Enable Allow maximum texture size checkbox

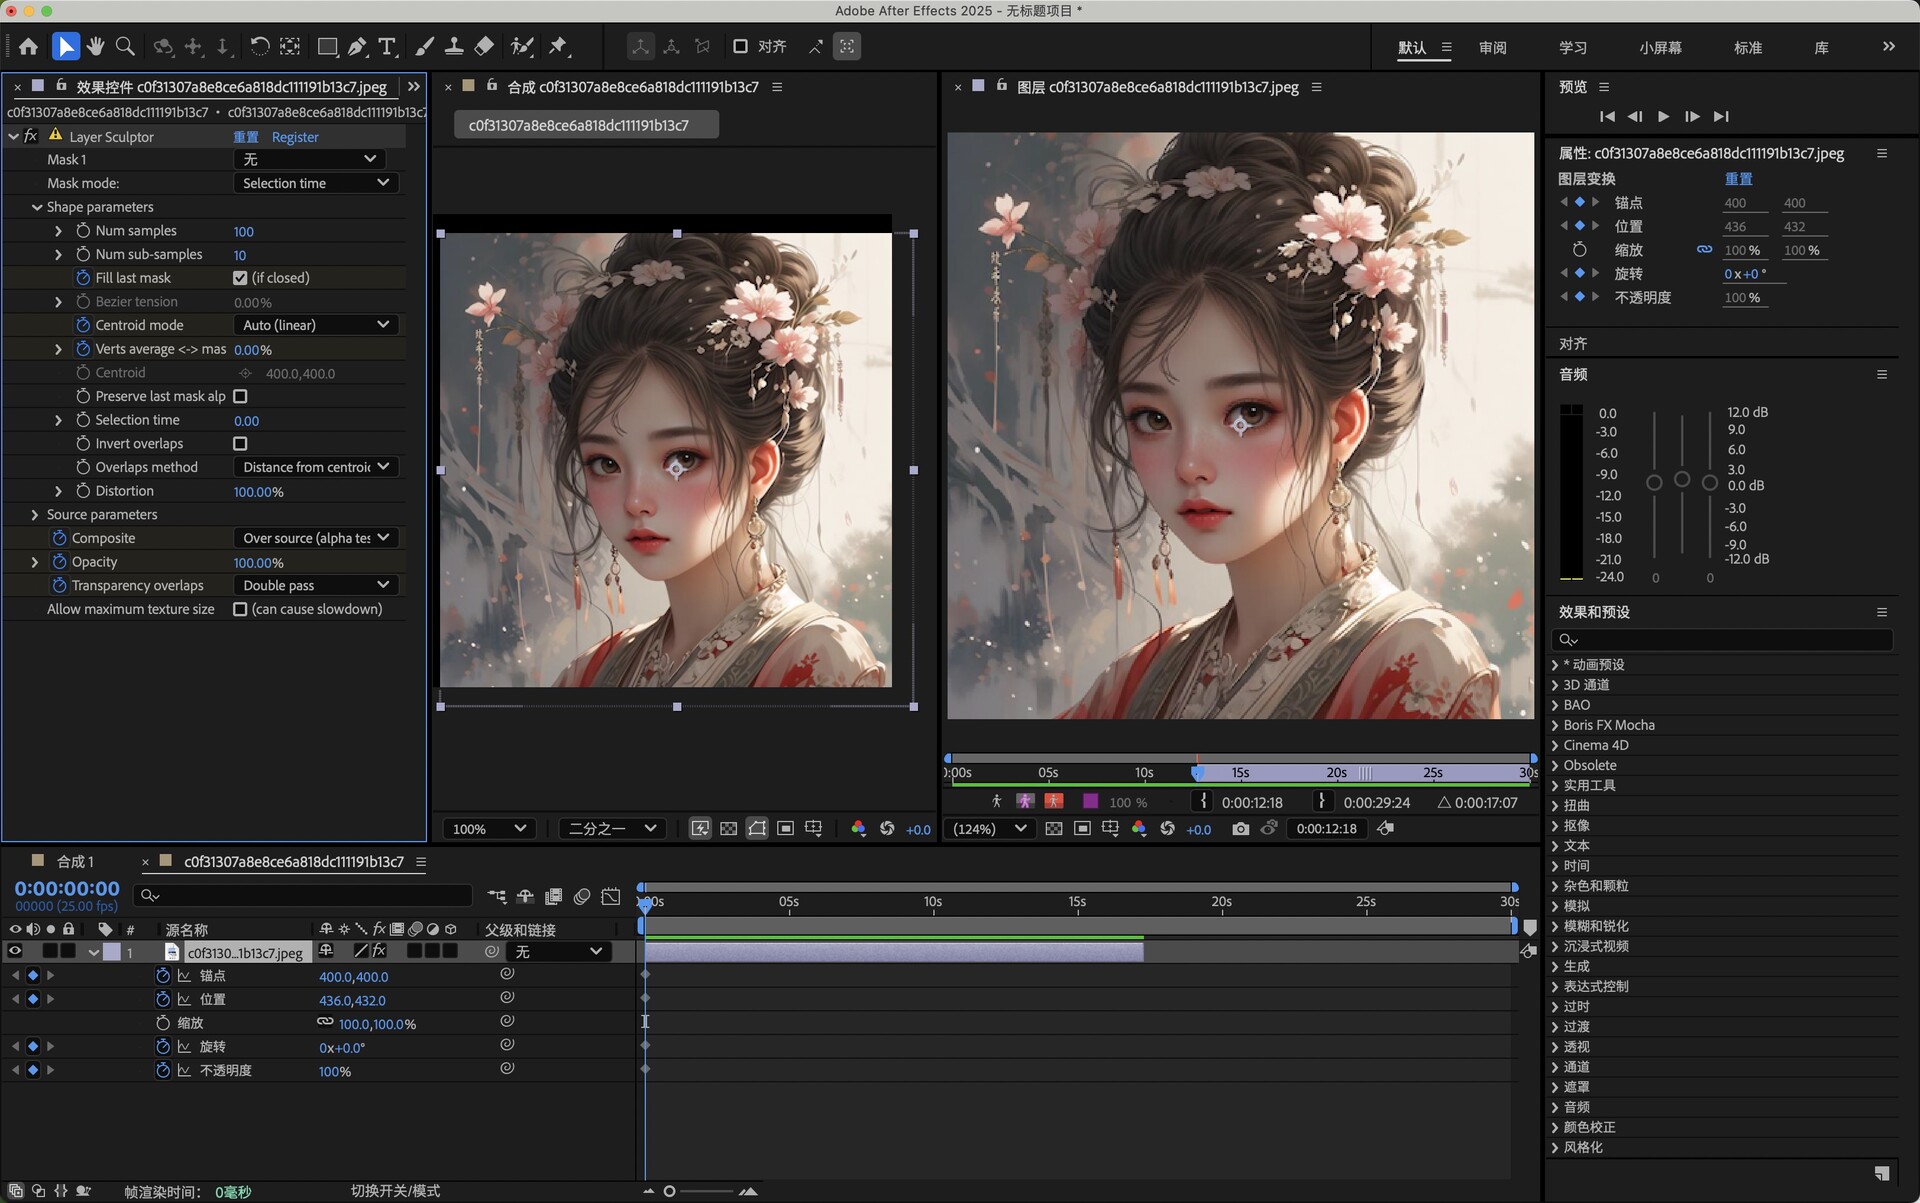point(240,609)
